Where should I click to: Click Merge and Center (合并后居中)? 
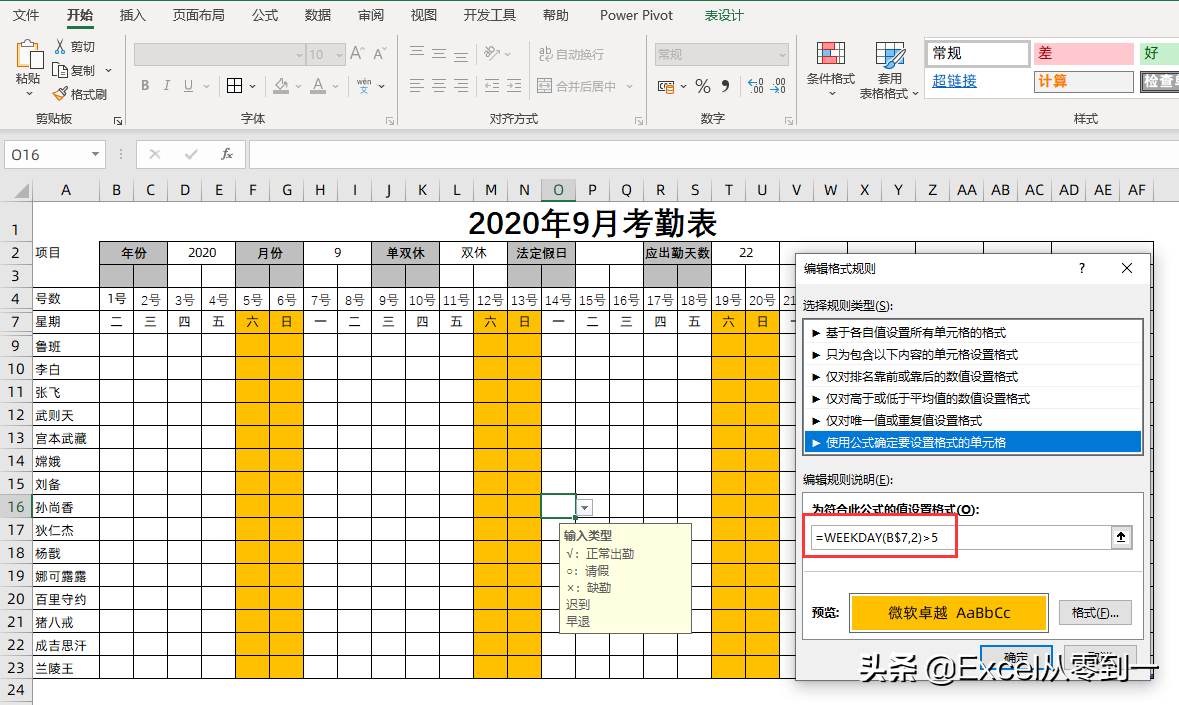577,86
